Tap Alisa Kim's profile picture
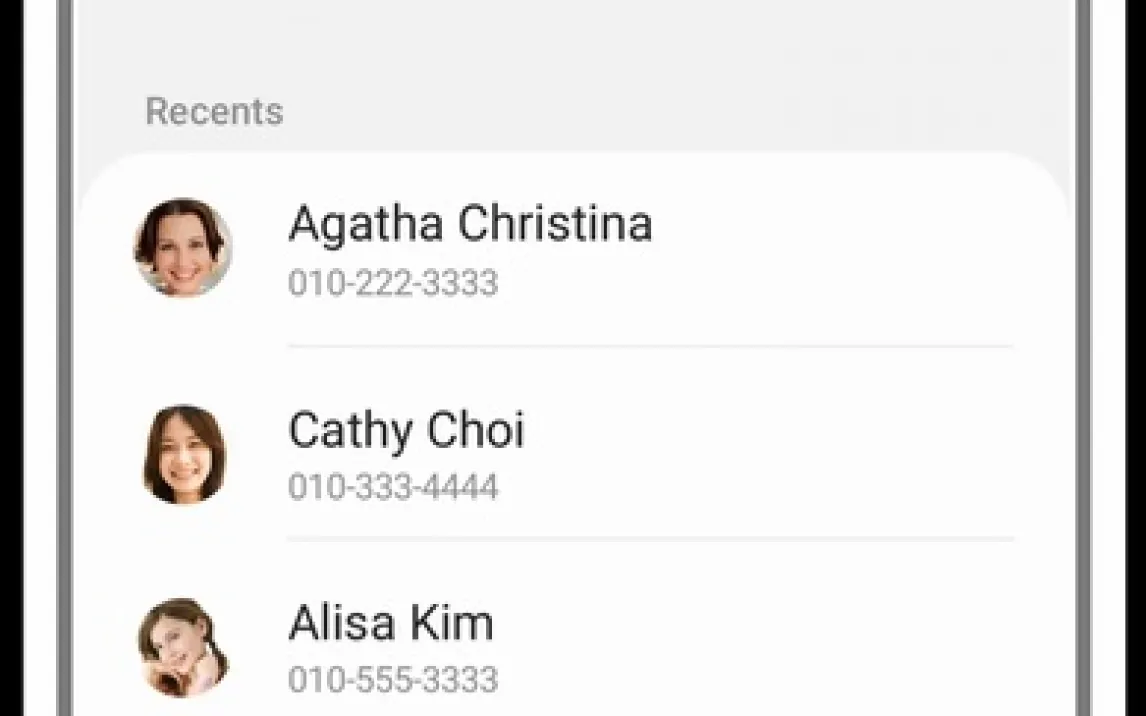Viewport: 1146px width, 716px height. coord(183,647)
